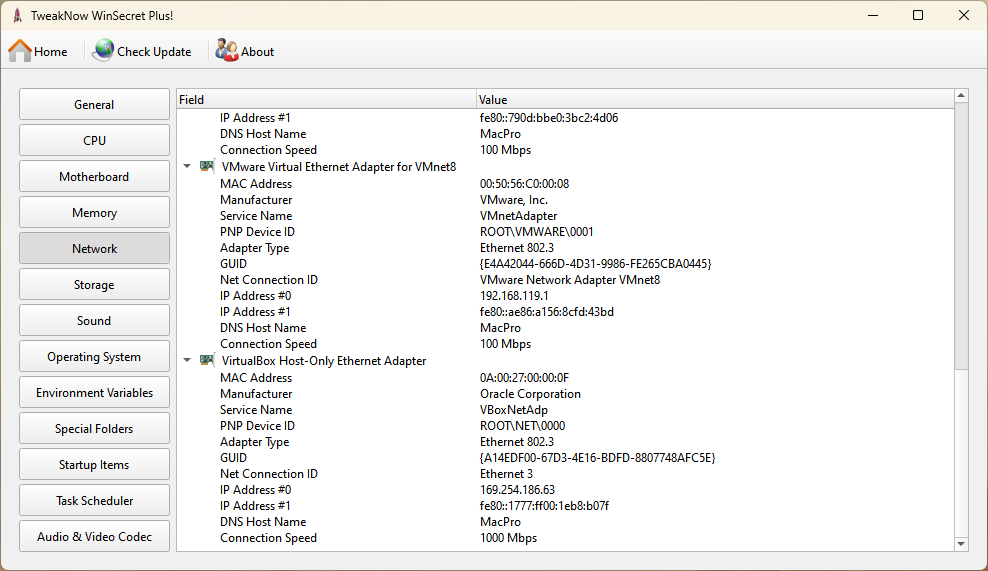Image resolution: width=988 pixels, height=571 pixels.
Task: Select the value Oracle Corporation
Action: tap(530, 393)
